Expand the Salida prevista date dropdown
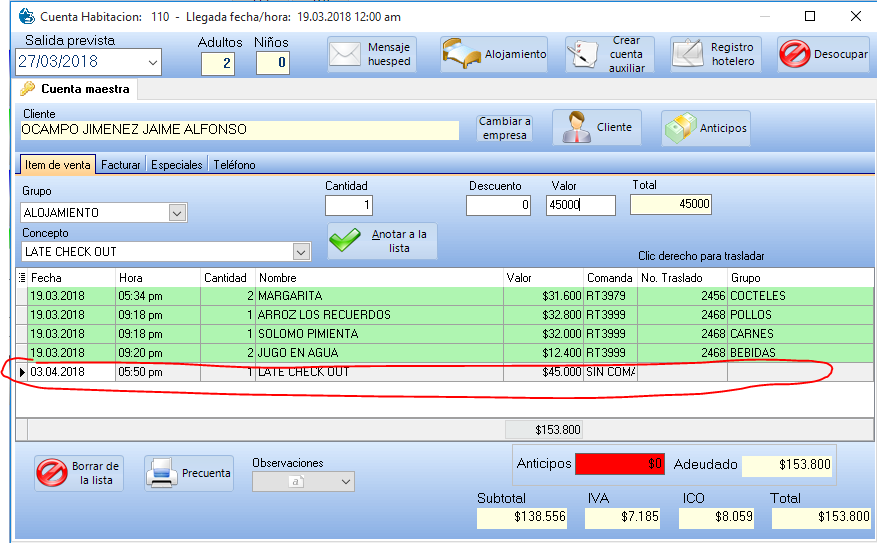 coord(152,62)
